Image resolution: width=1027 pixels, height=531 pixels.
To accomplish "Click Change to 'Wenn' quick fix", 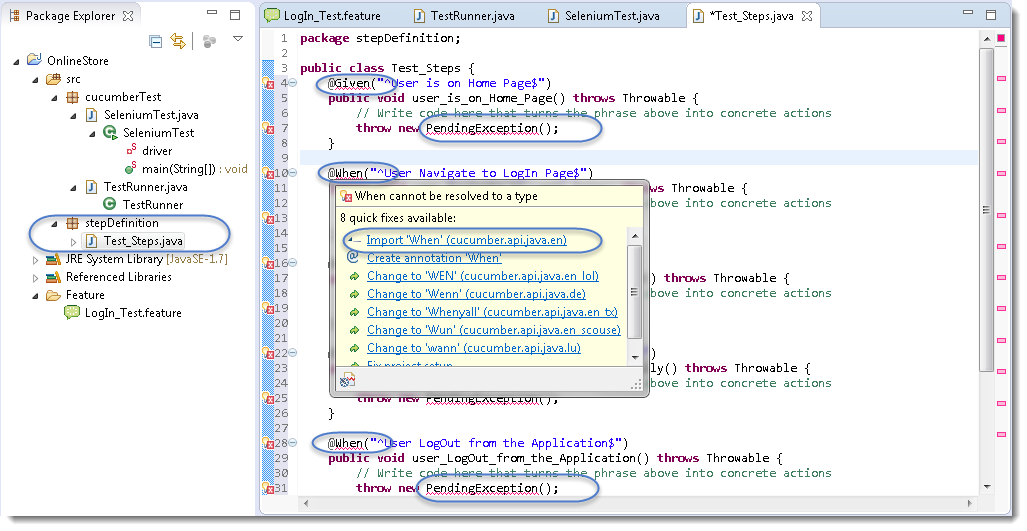I will pyautogui.click(x=476, y=294).
